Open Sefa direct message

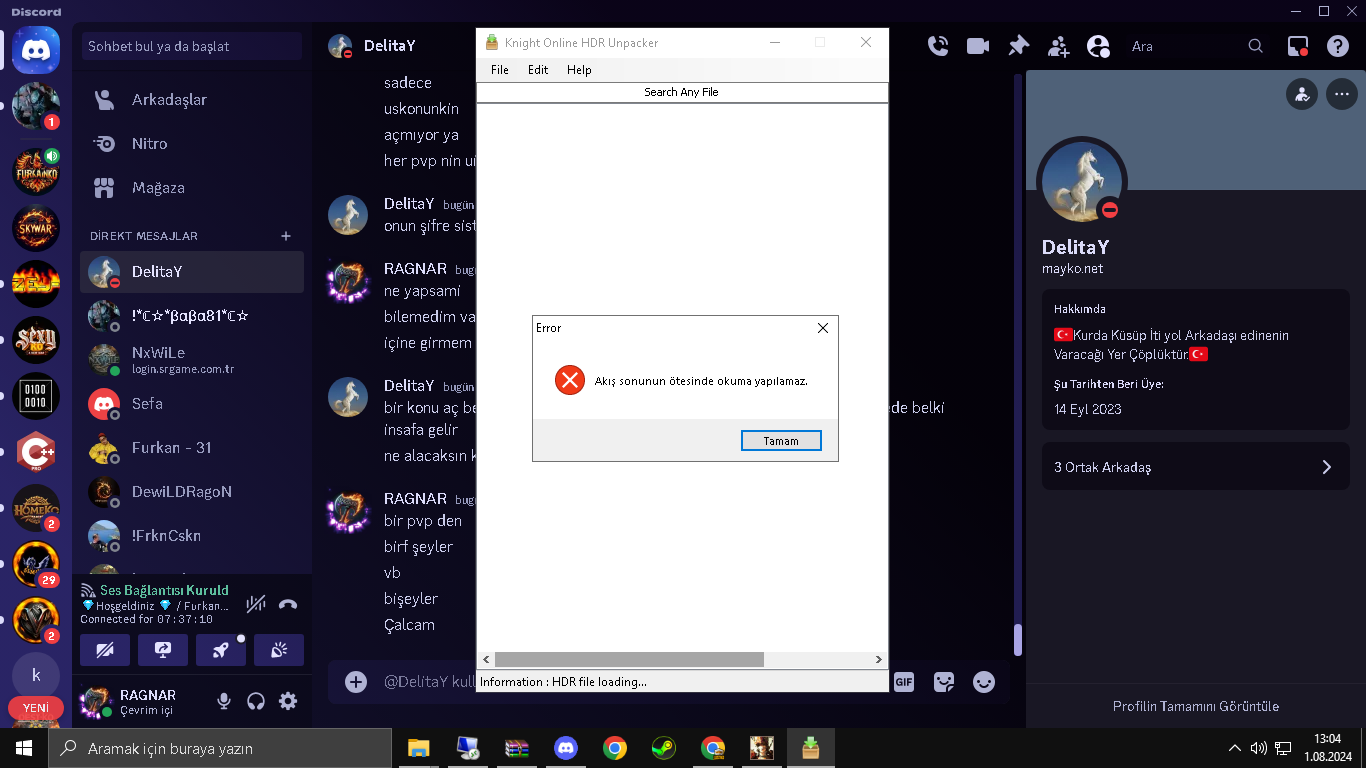pyautogui.click(x=192, y=404)
